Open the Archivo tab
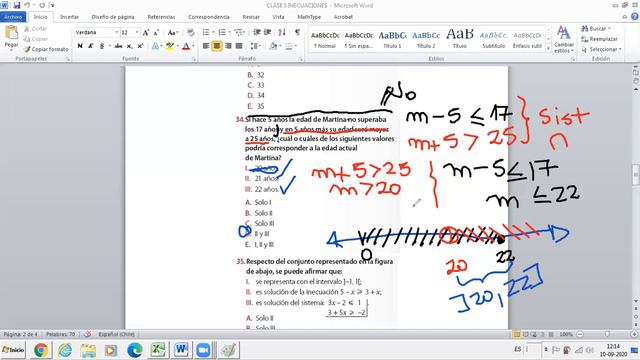The image size is (640, 360). [13, 17]
